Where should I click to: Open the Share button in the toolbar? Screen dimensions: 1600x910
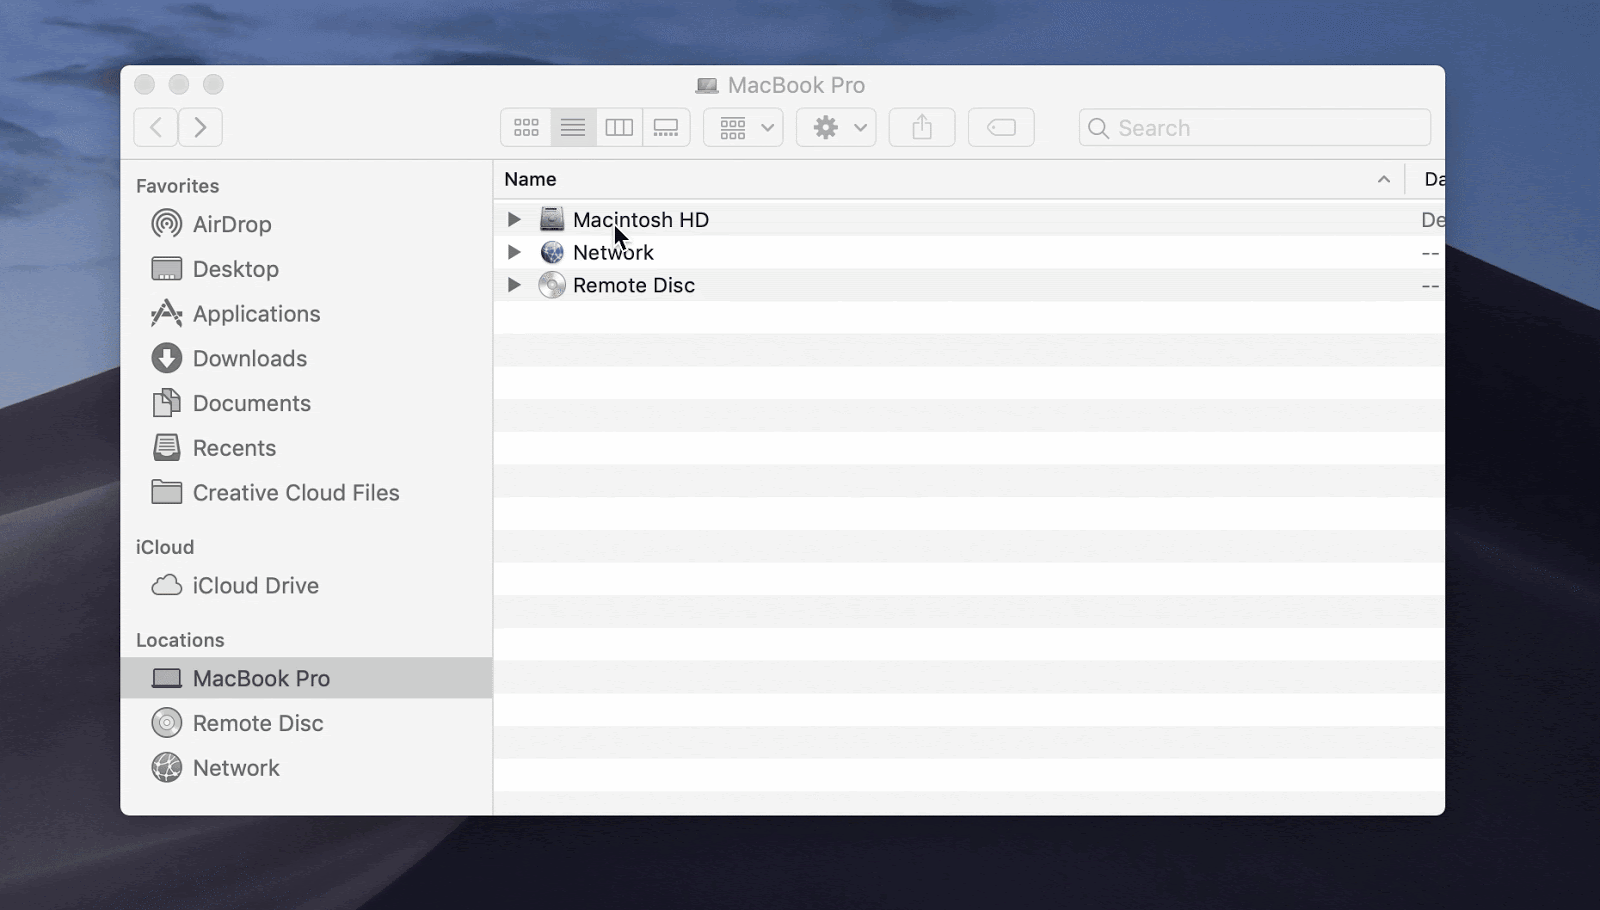click(x=921, y=127)
